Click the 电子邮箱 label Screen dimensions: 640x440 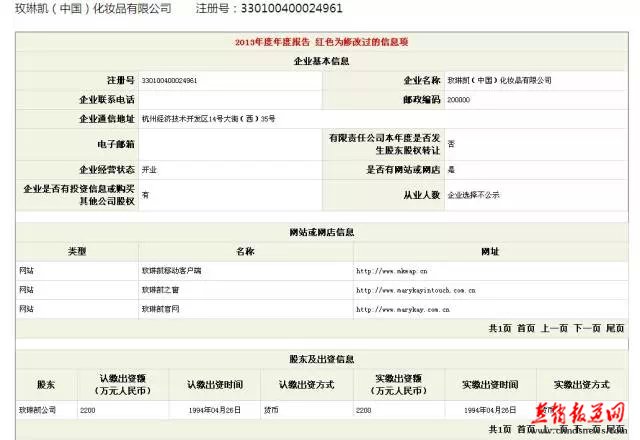116,144
